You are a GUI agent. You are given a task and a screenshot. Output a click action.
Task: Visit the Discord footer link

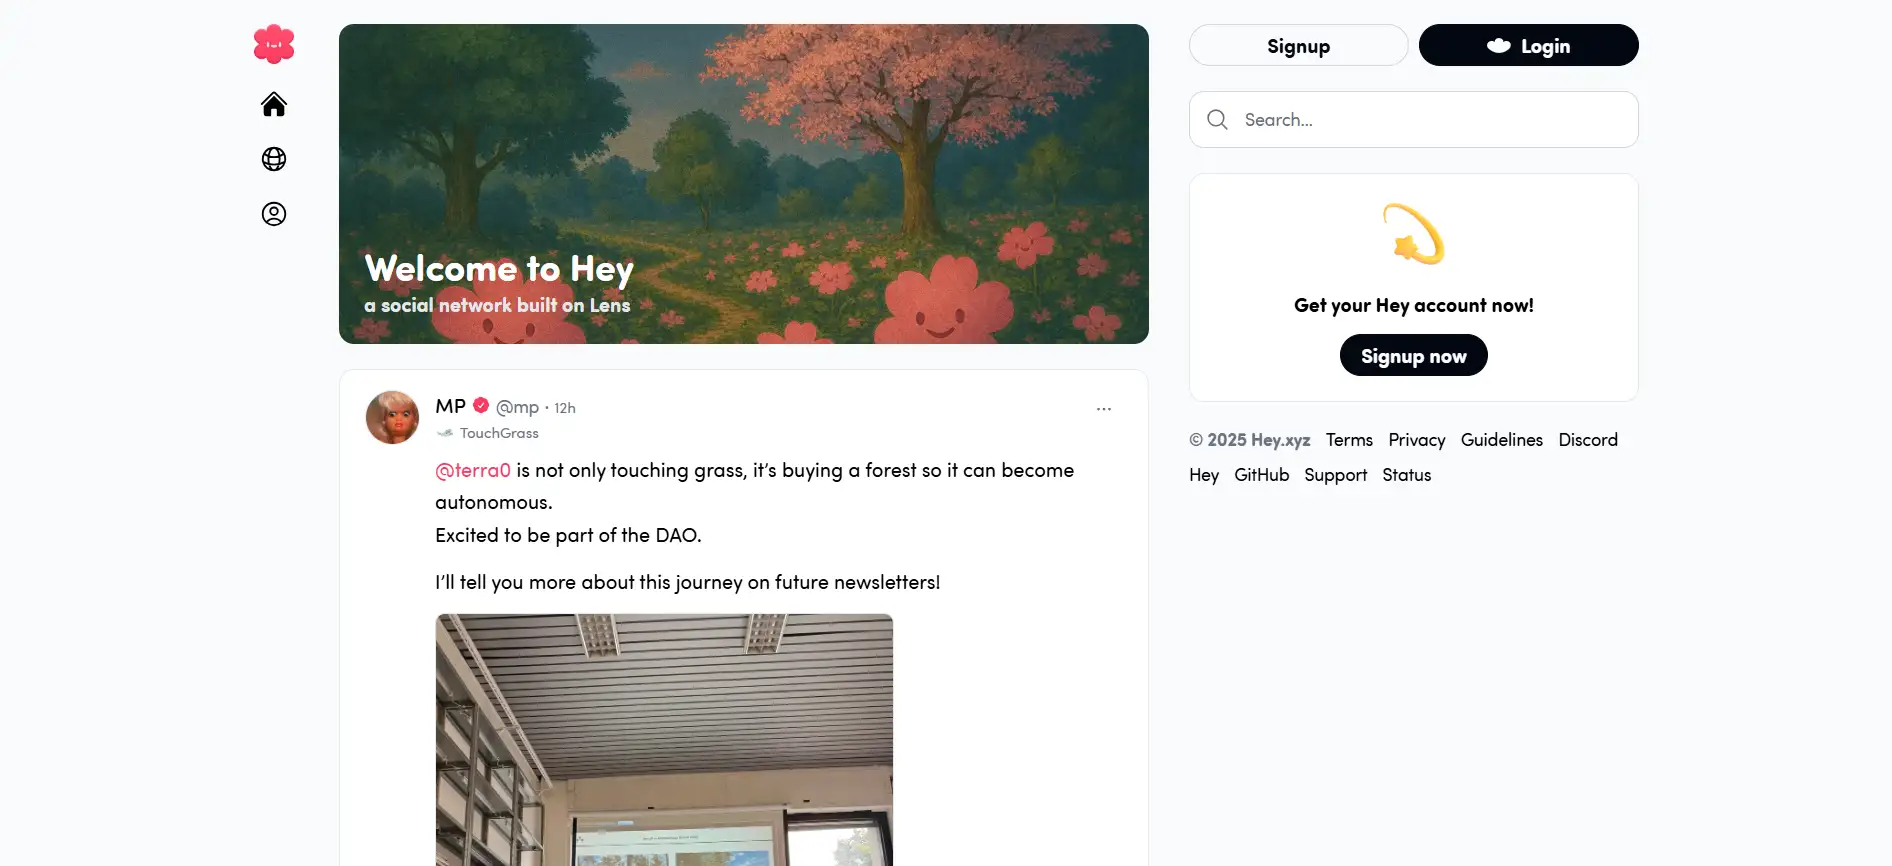[1587, 440]
